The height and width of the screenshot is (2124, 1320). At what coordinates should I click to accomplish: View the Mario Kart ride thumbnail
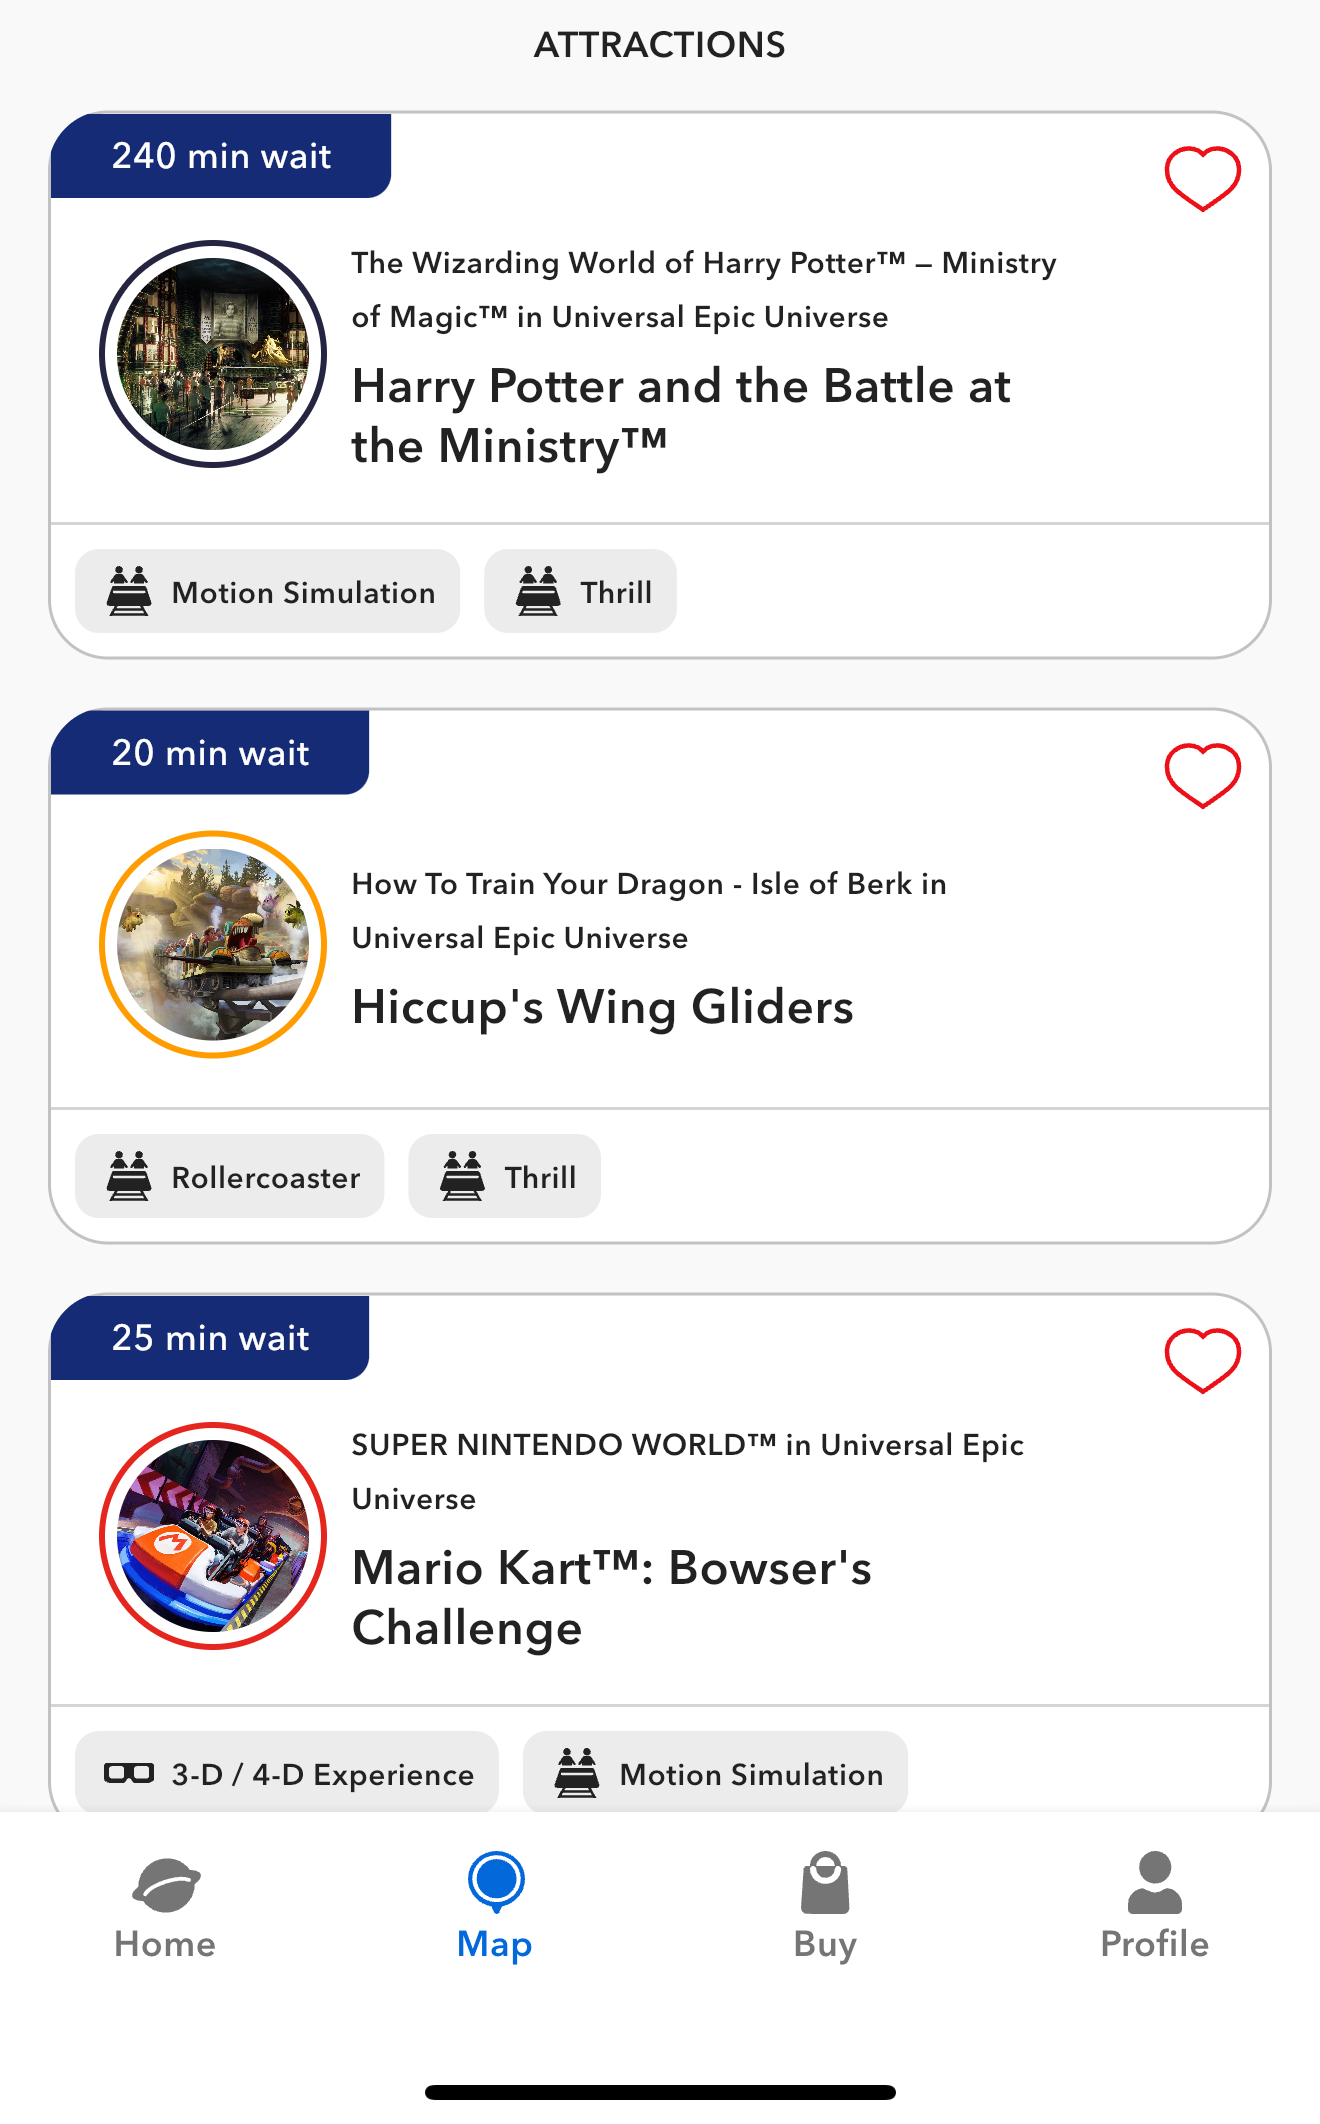[213, 1535]
